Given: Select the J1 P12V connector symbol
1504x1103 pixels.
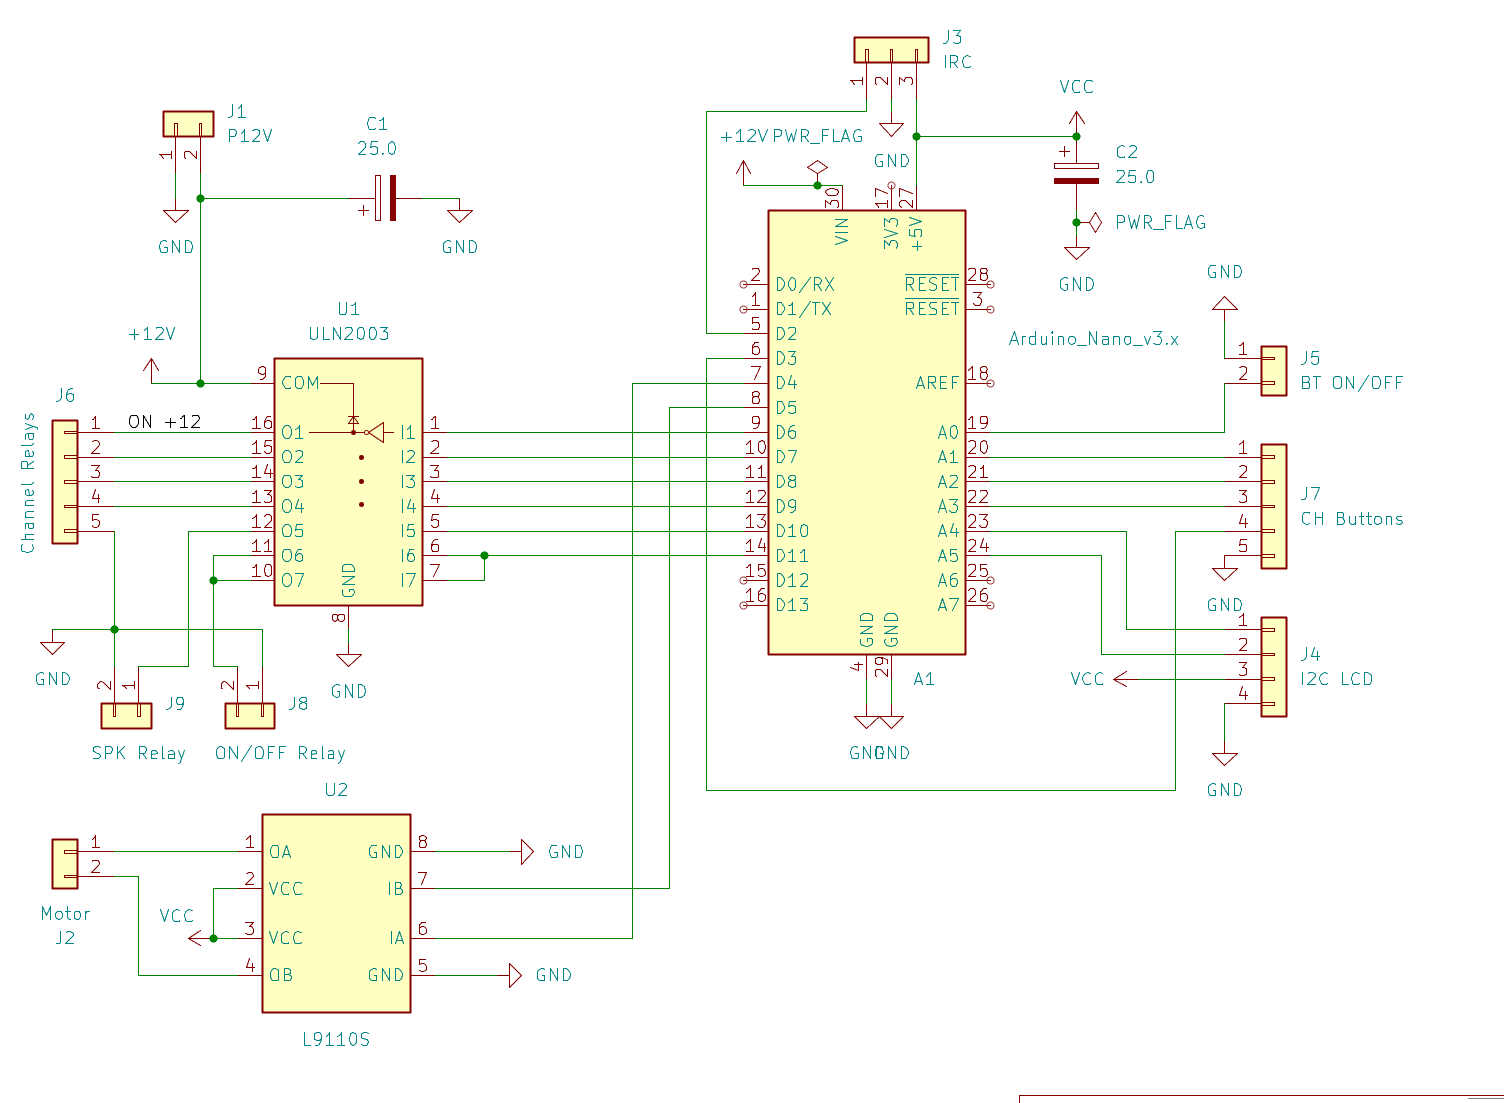Looking at the screenshot, I should pos(188,124).
